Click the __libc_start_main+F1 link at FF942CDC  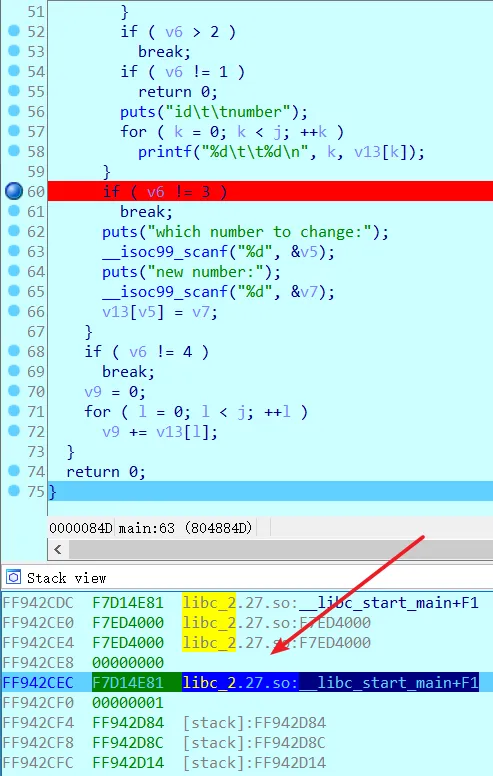[x=398, y=602]
